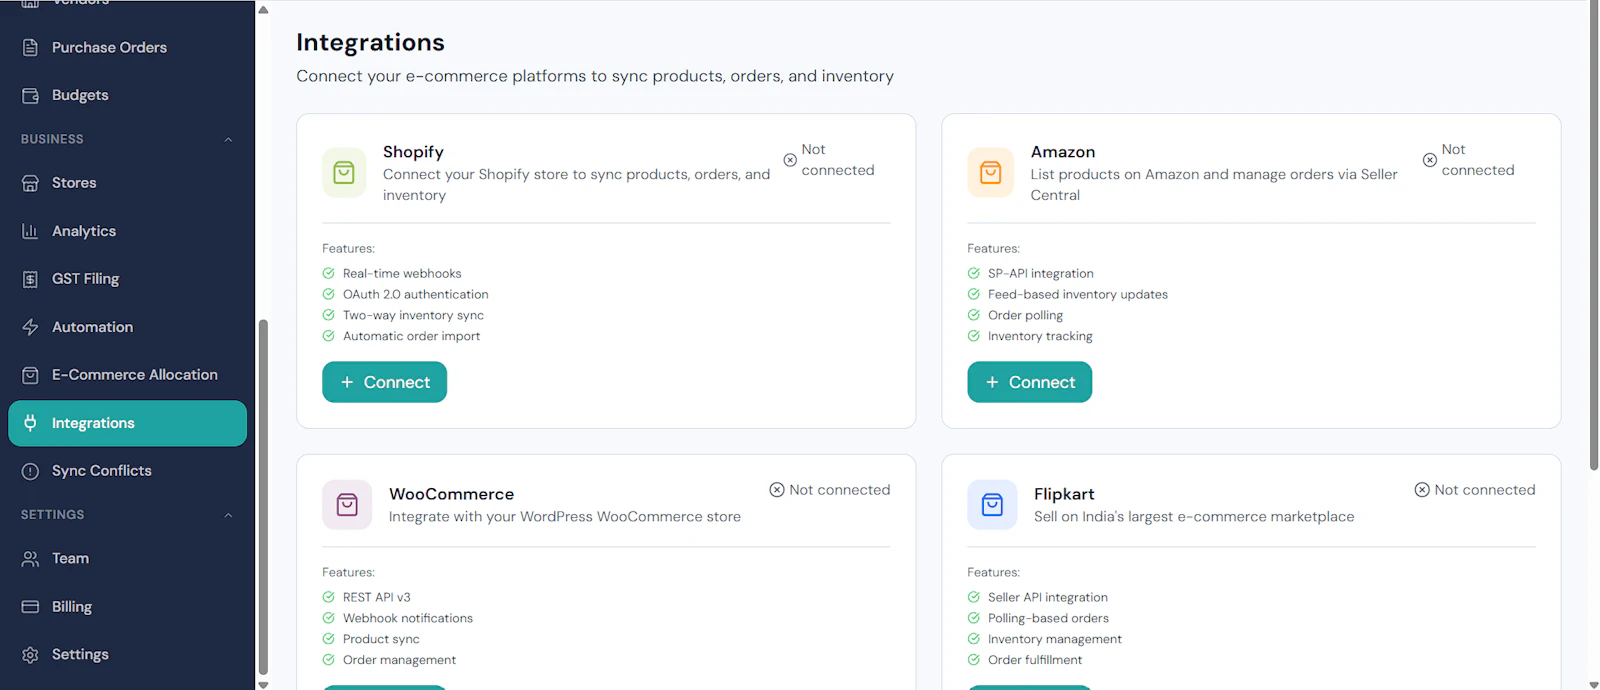Click the Sync Conflicts alert icon
The image size is (1600, 690).
[30, 471]
